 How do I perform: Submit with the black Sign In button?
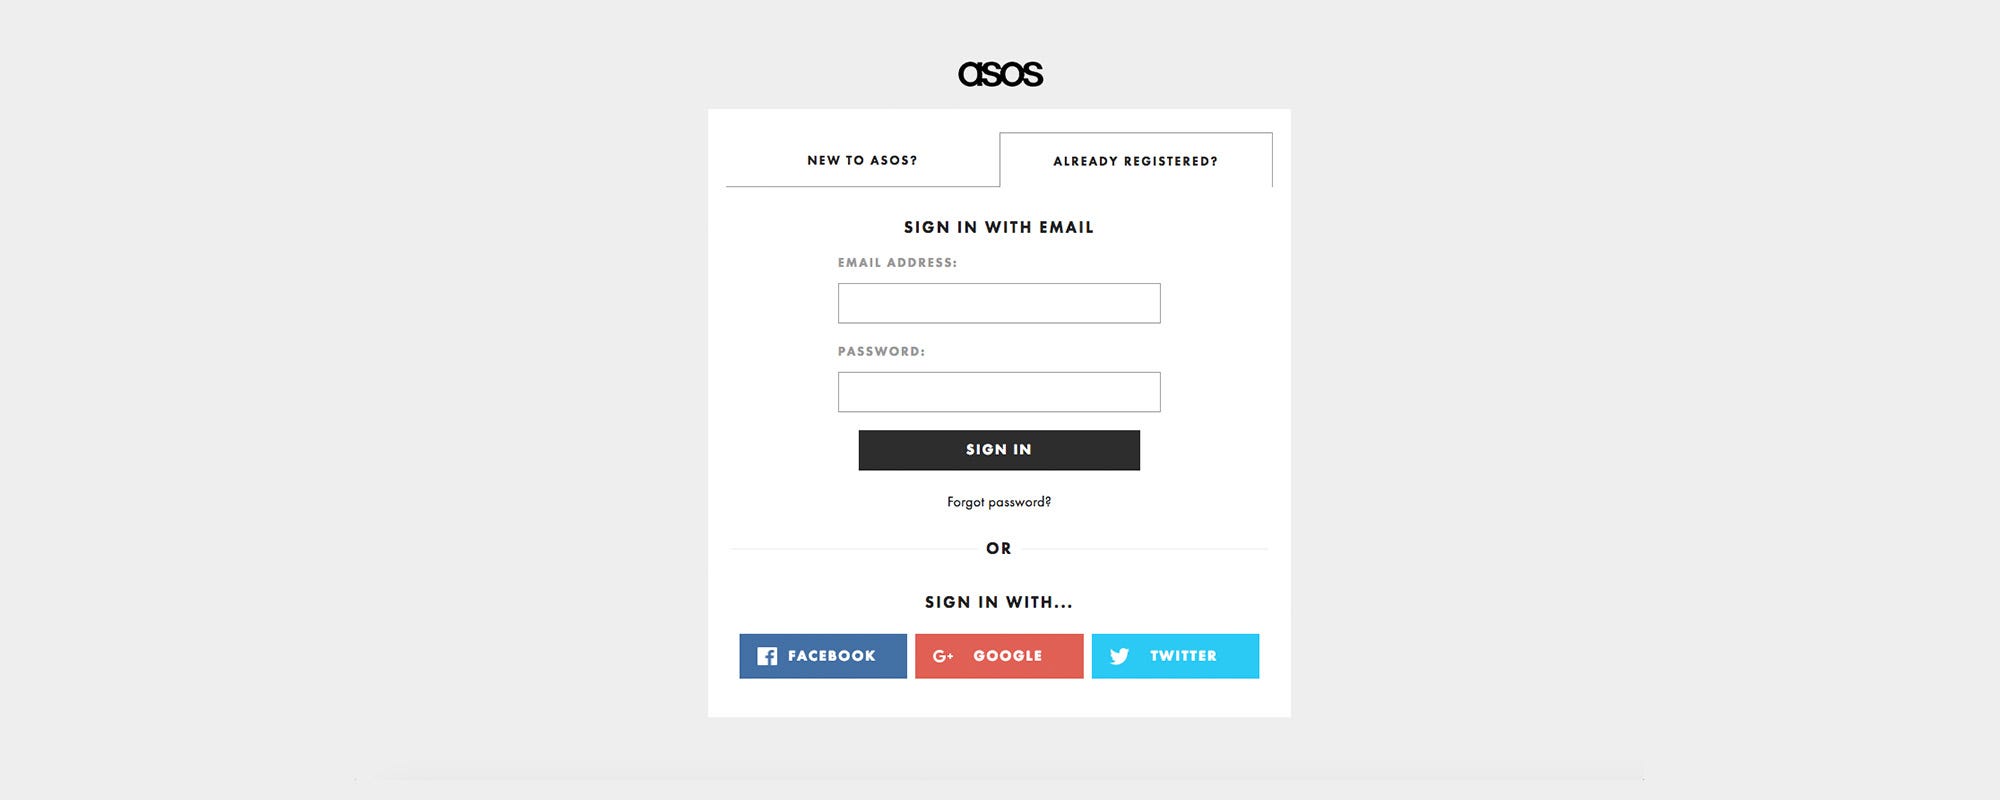click(x=999, y=450)
